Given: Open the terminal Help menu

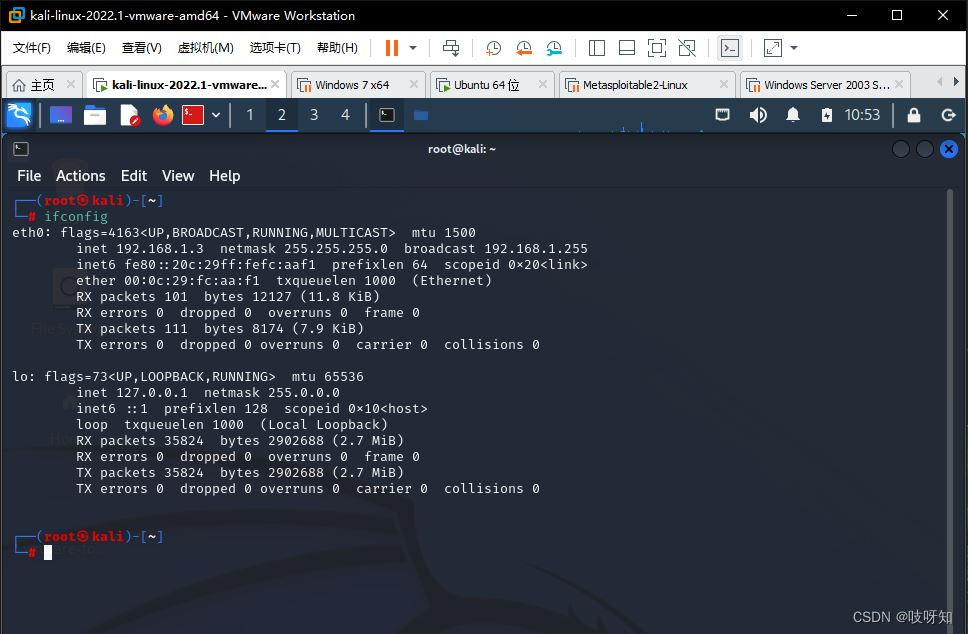Looking at the screenshot, I should coord(225,176).
